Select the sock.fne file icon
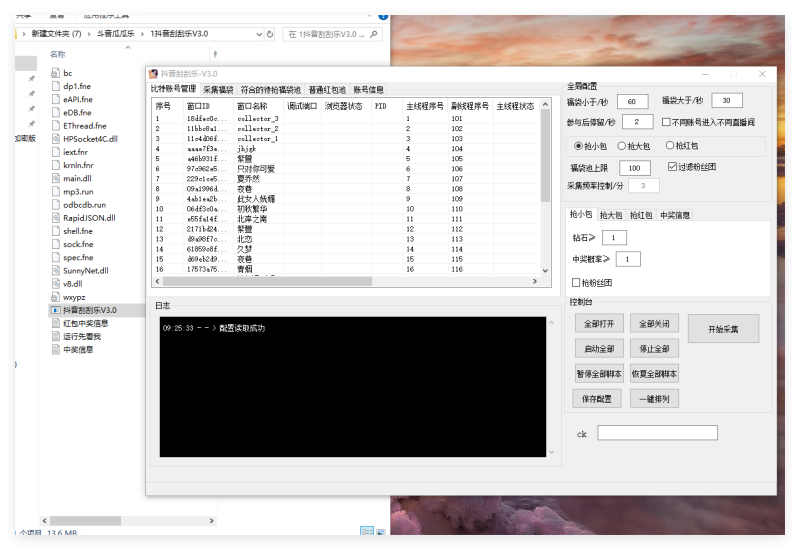The width and height of the screenshot is (800, 550). (56, 244)
